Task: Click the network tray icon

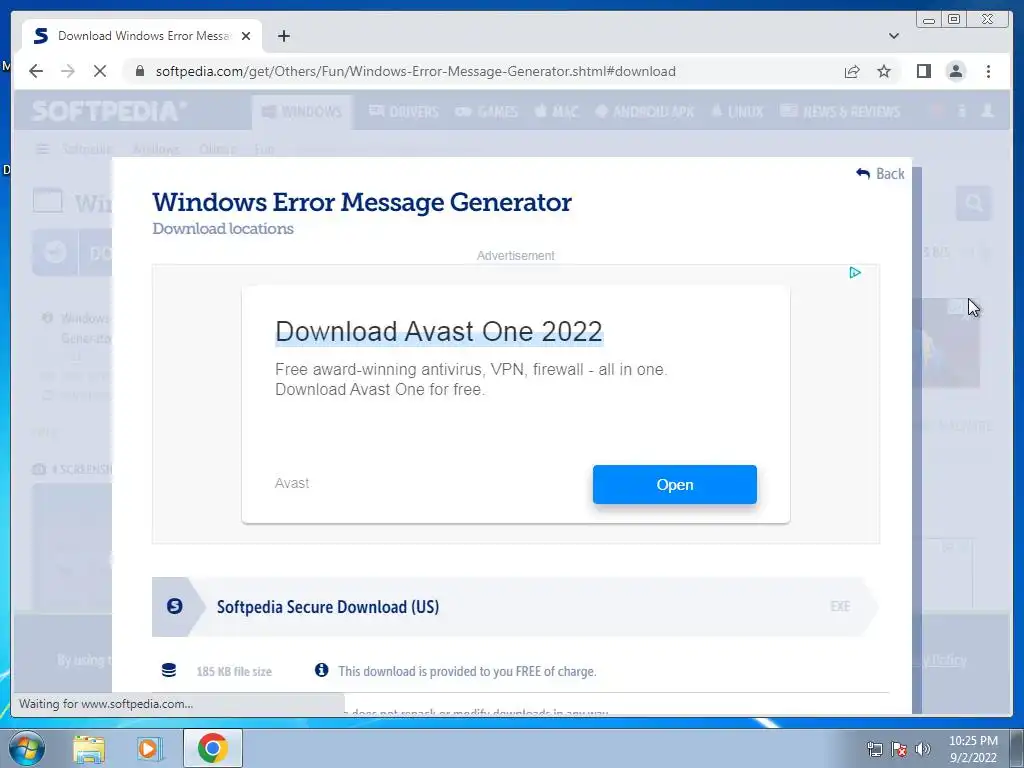Action: [874, 749]
